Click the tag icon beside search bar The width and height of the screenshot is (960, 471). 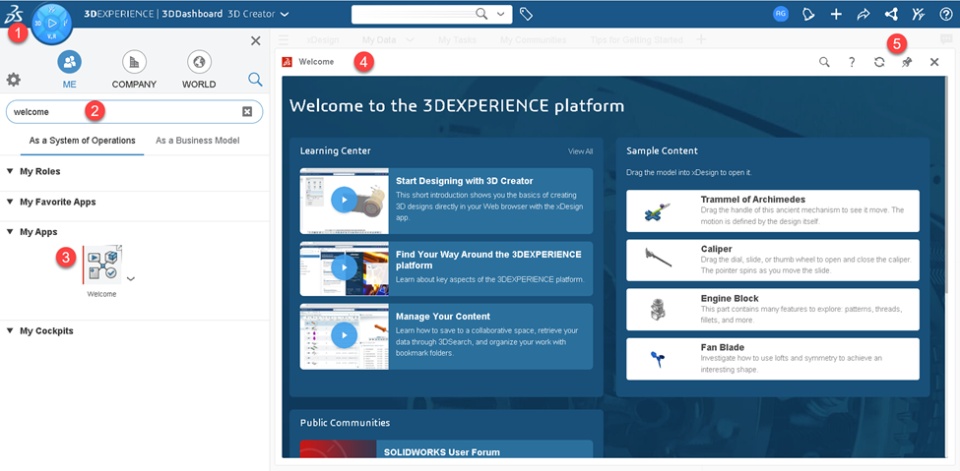pos(525,14)
